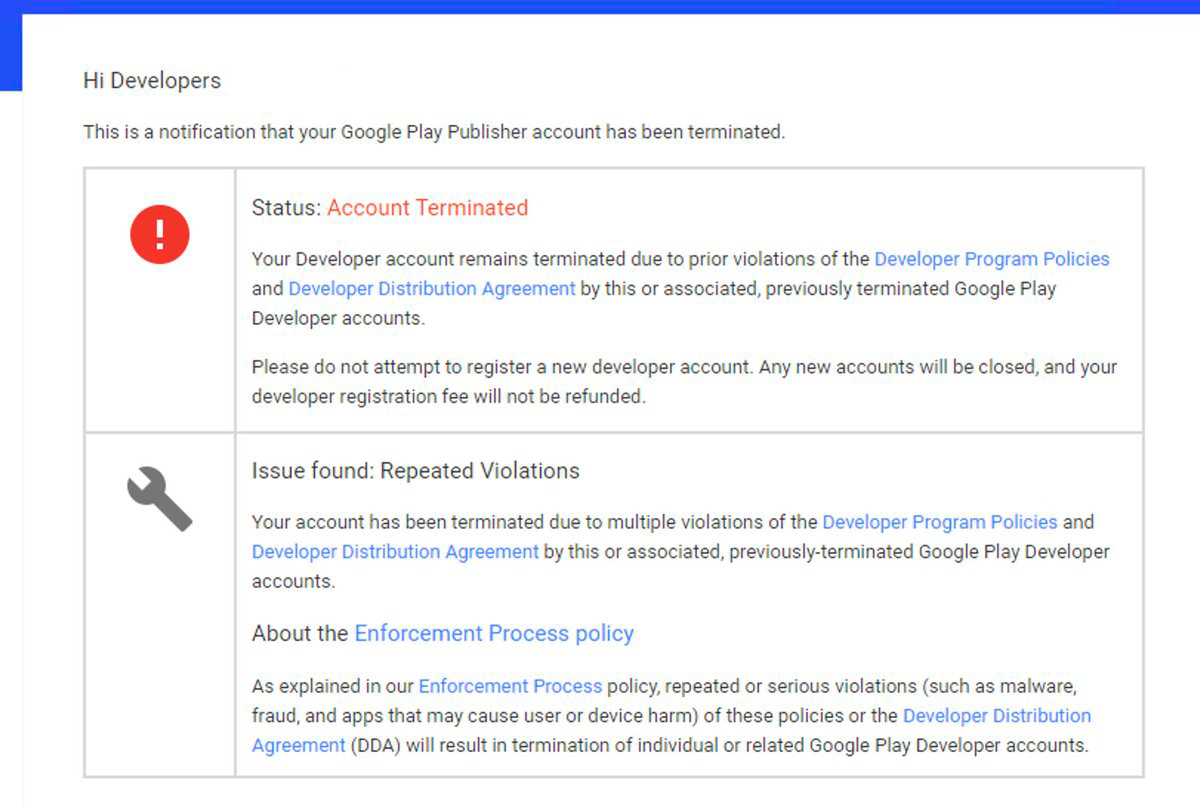Click Enforcement Process link in the last paragraph
Screen dimensions: 1200x806
point(510,686)
